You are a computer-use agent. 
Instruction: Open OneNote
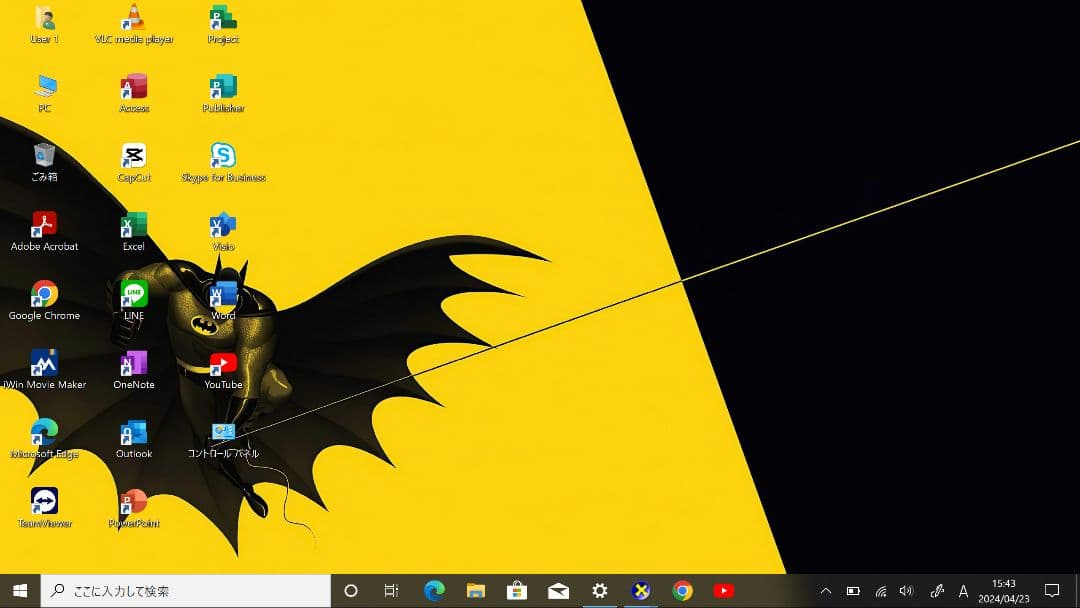[133, 362]
